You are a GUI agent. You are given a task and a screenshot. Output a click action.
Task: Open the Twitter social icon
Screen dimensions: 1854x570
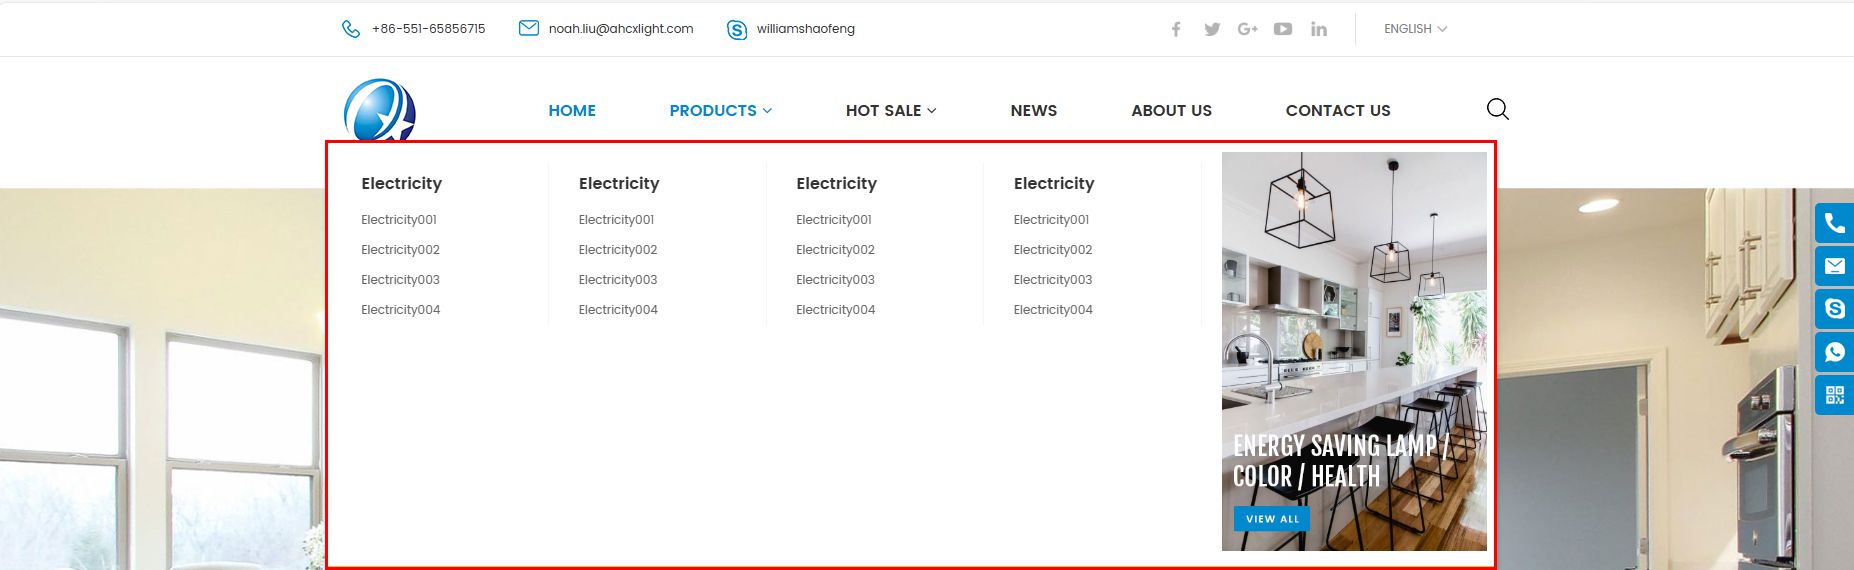coord(1212,29)
